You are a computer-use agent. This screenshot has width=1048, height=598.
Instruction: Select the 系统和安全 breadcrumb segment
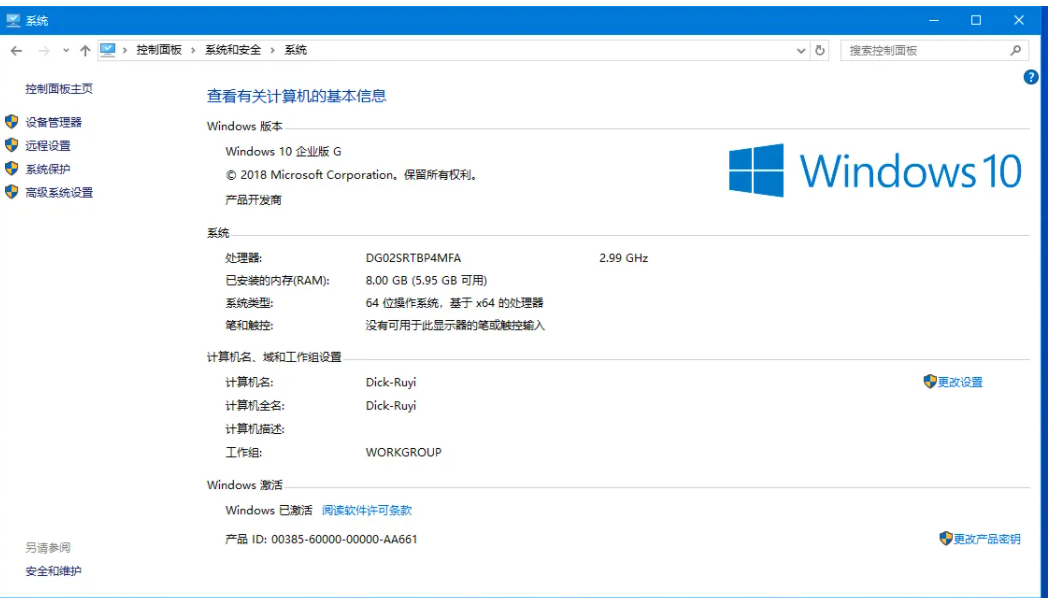(233, 50)
